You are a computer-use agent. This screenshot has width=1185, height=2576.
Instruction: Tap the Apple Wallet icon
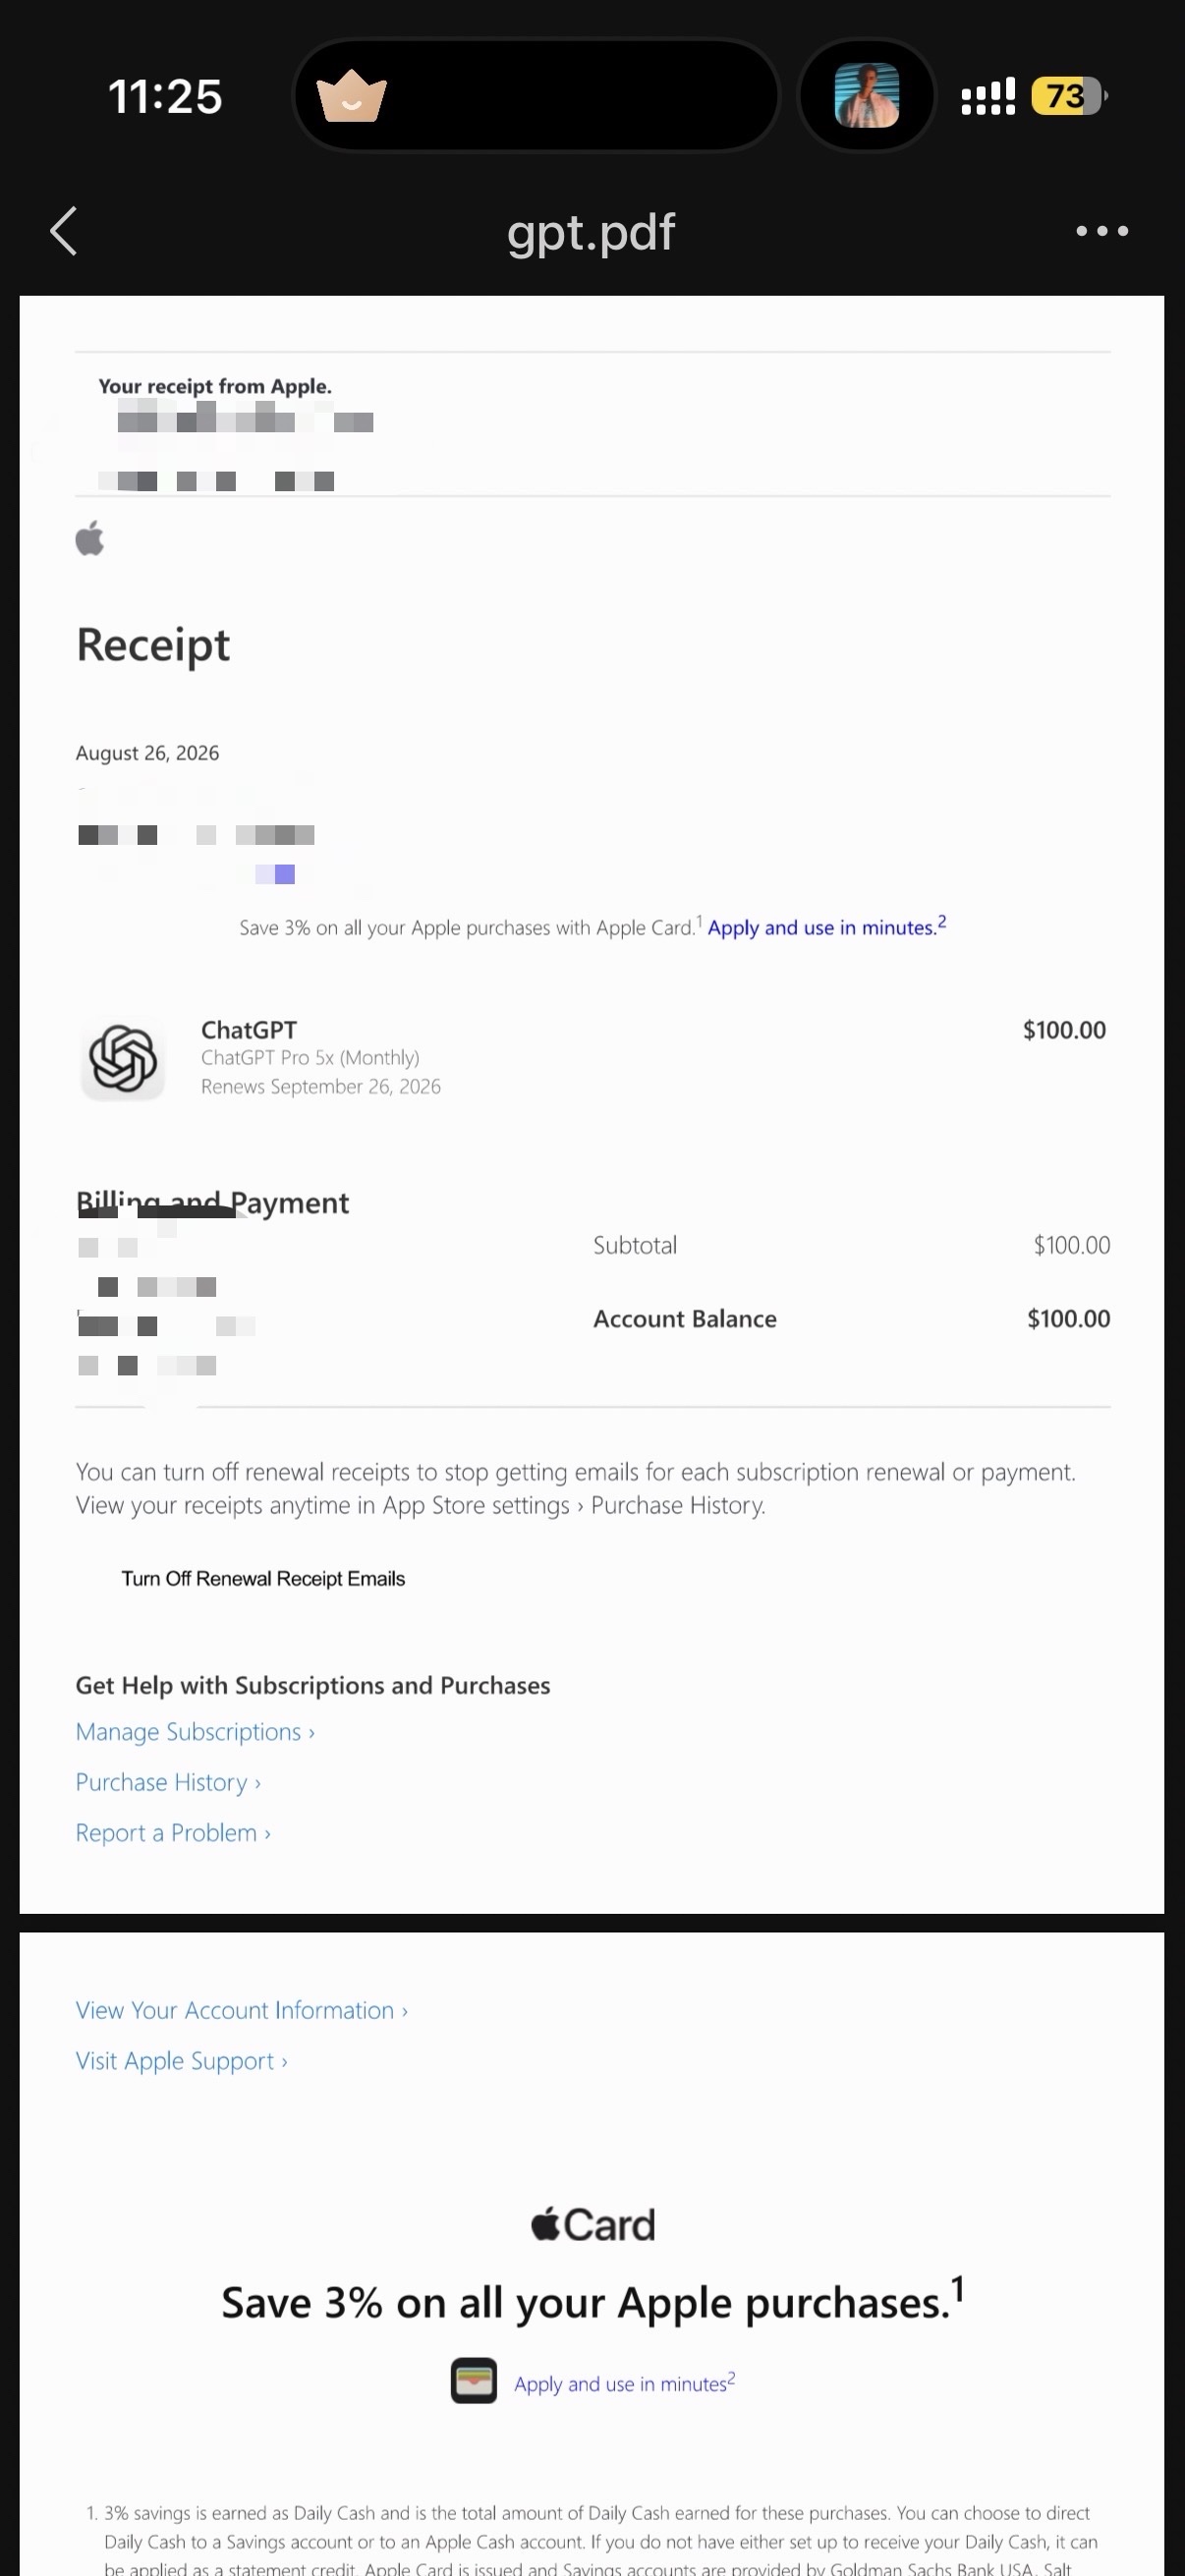[x=474, y=2380]
